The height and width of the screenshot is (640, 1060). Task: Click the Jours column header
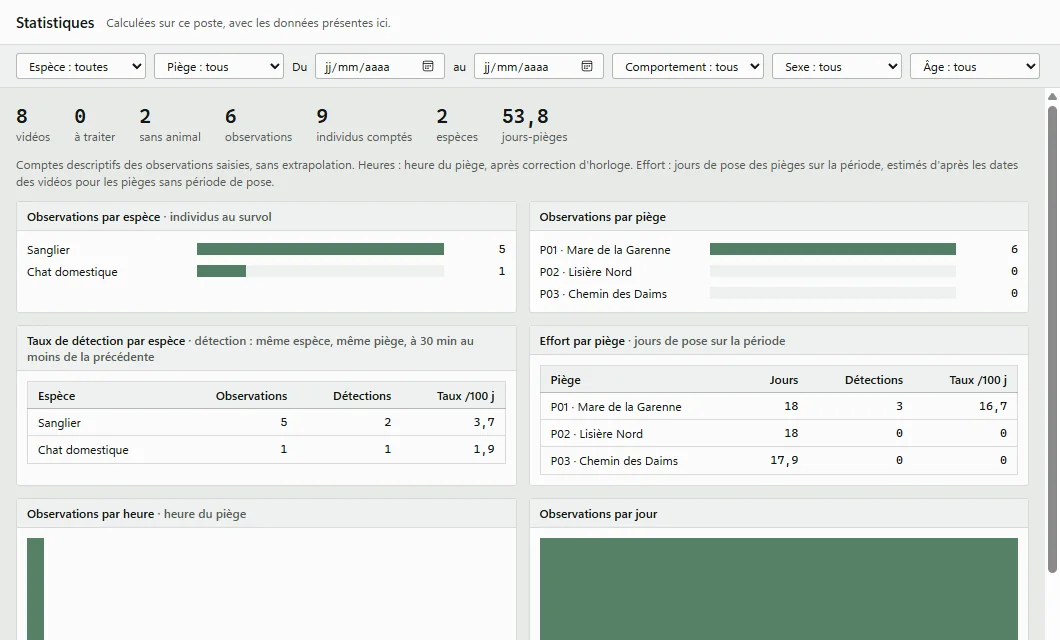[x=784, y=380]
